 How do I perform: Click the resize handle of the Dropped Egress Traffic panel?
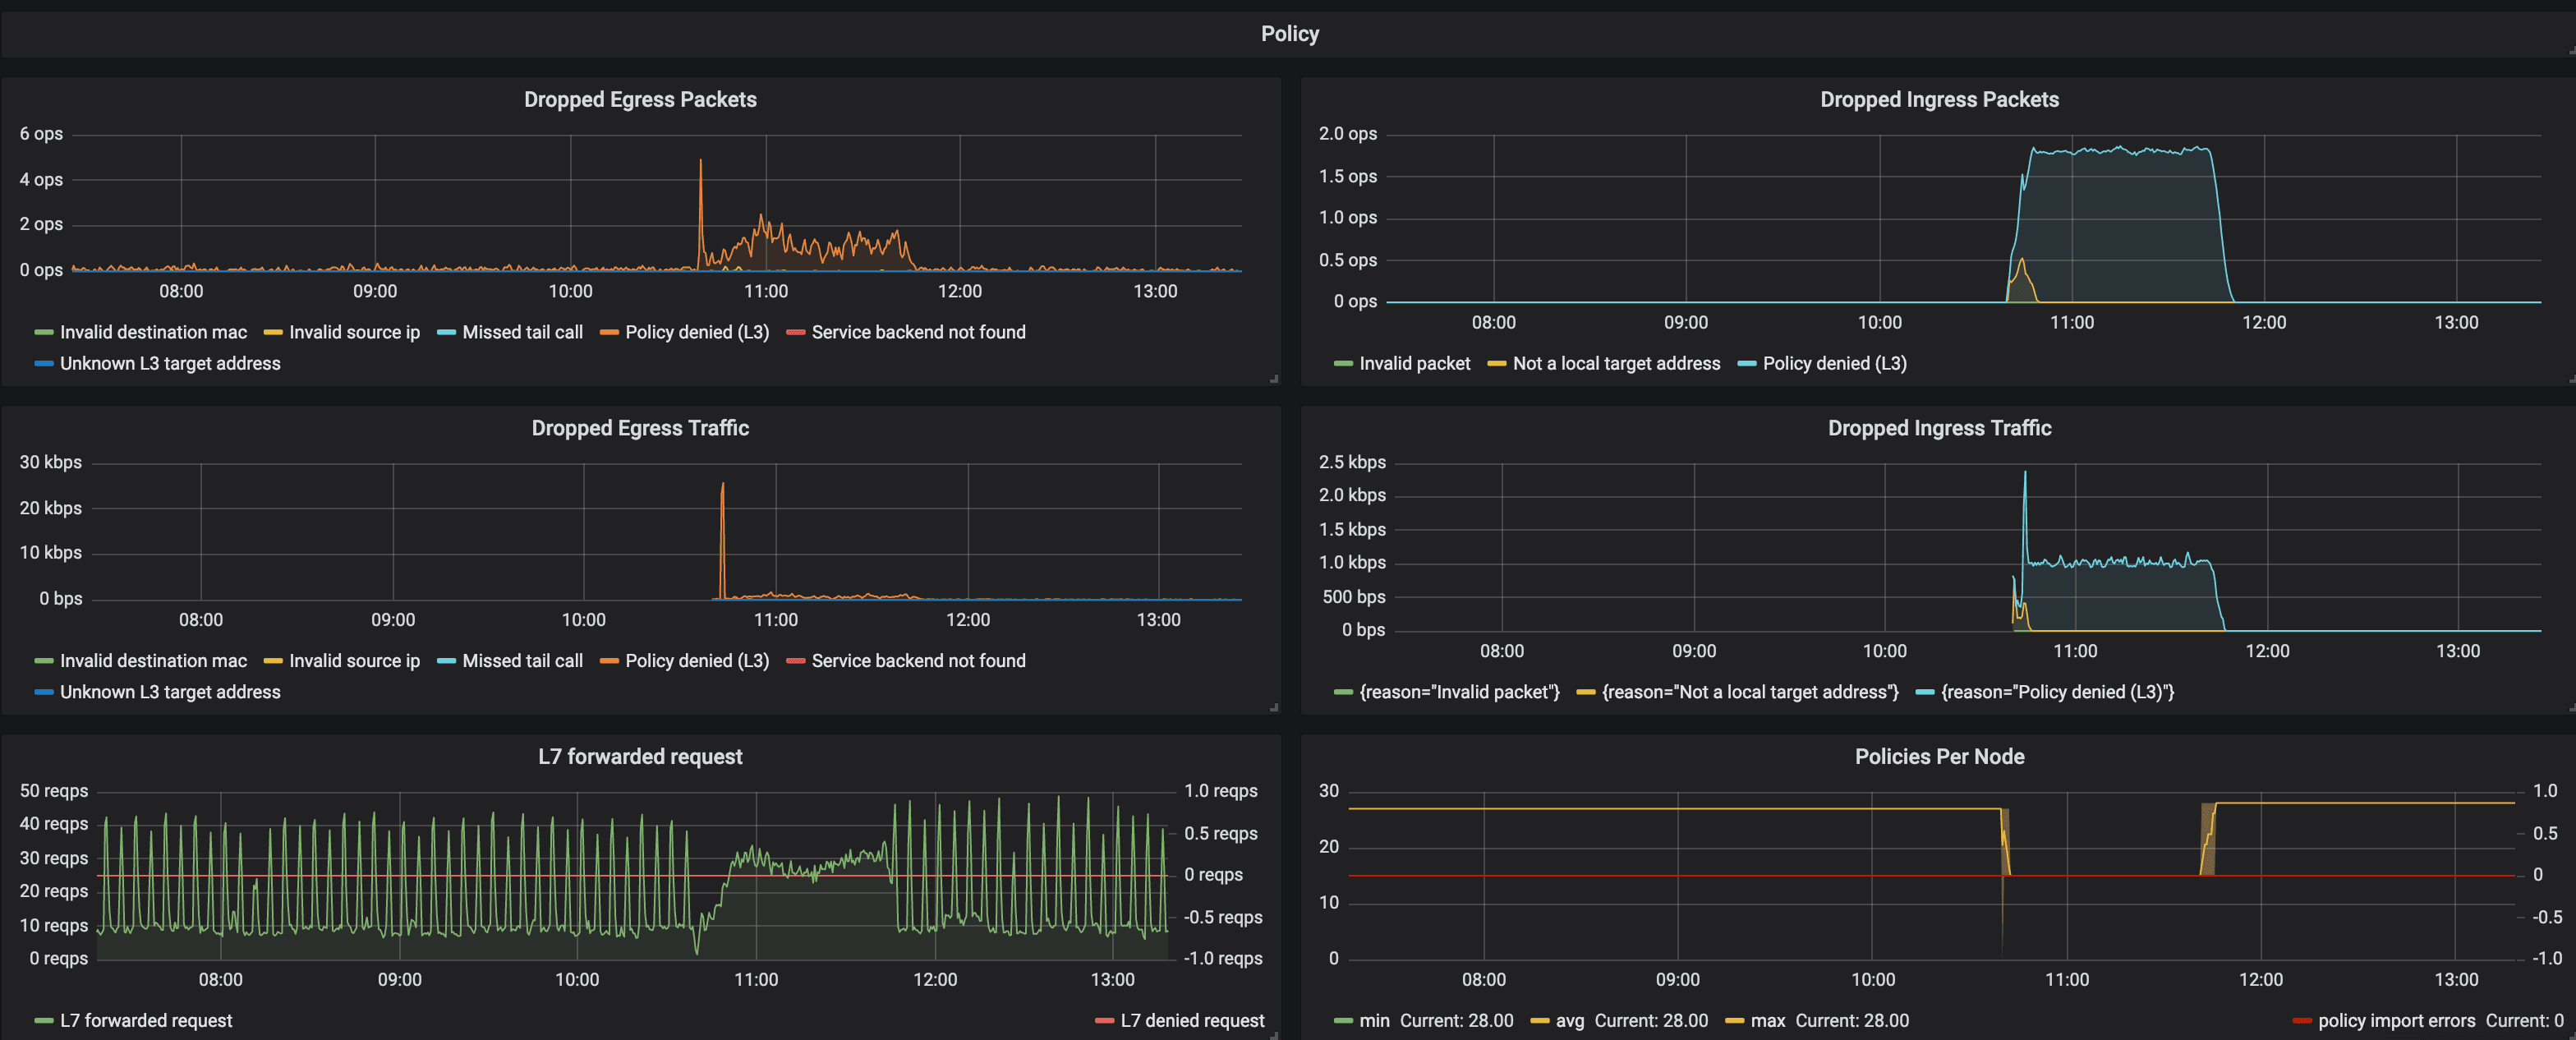1274,708
